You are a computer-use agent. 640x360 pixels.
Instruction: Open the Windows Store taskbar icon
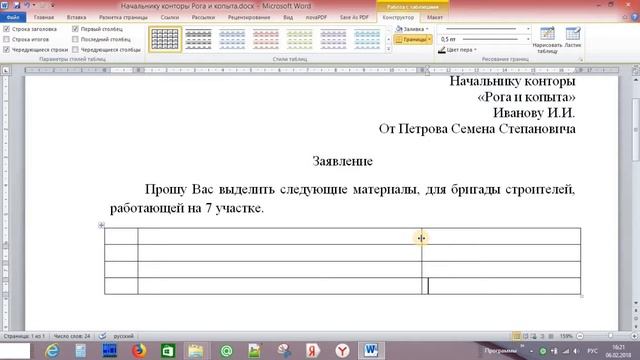coord(168,351)
